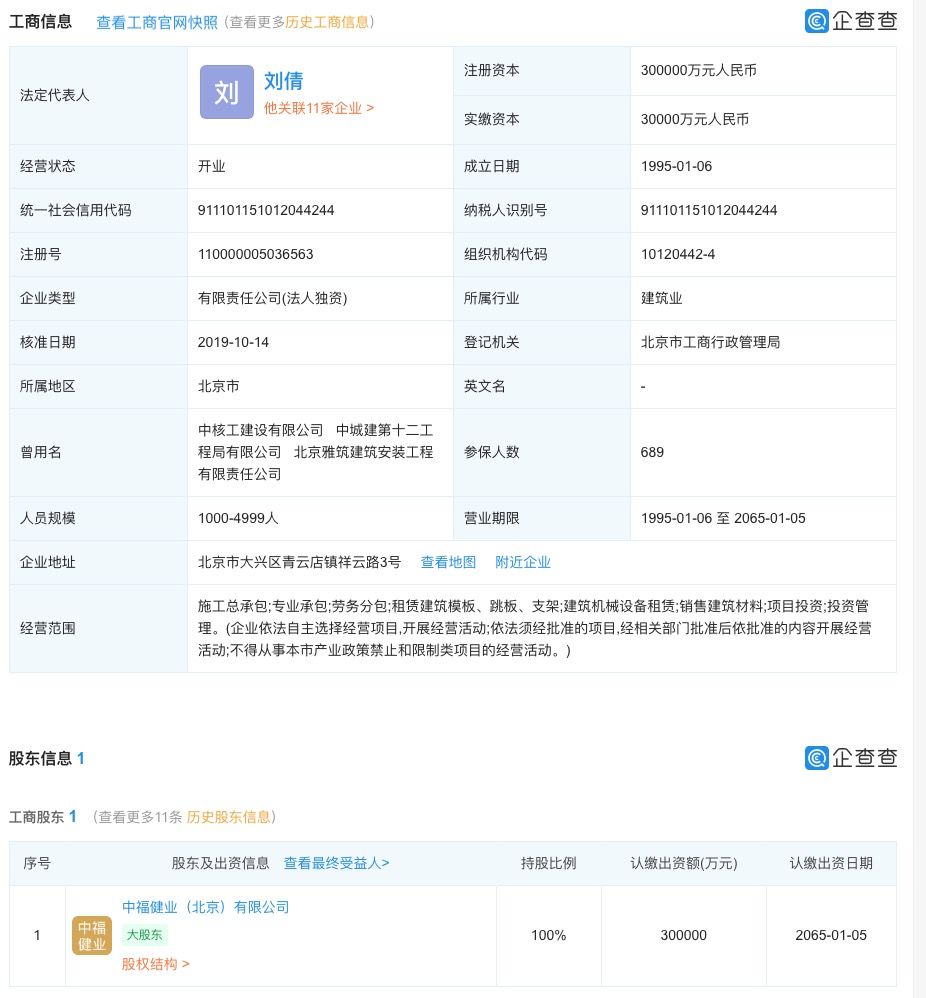926x998 pixels.
Task: Click 查看最终受益人 link
Action: click(x=336, y=863)
